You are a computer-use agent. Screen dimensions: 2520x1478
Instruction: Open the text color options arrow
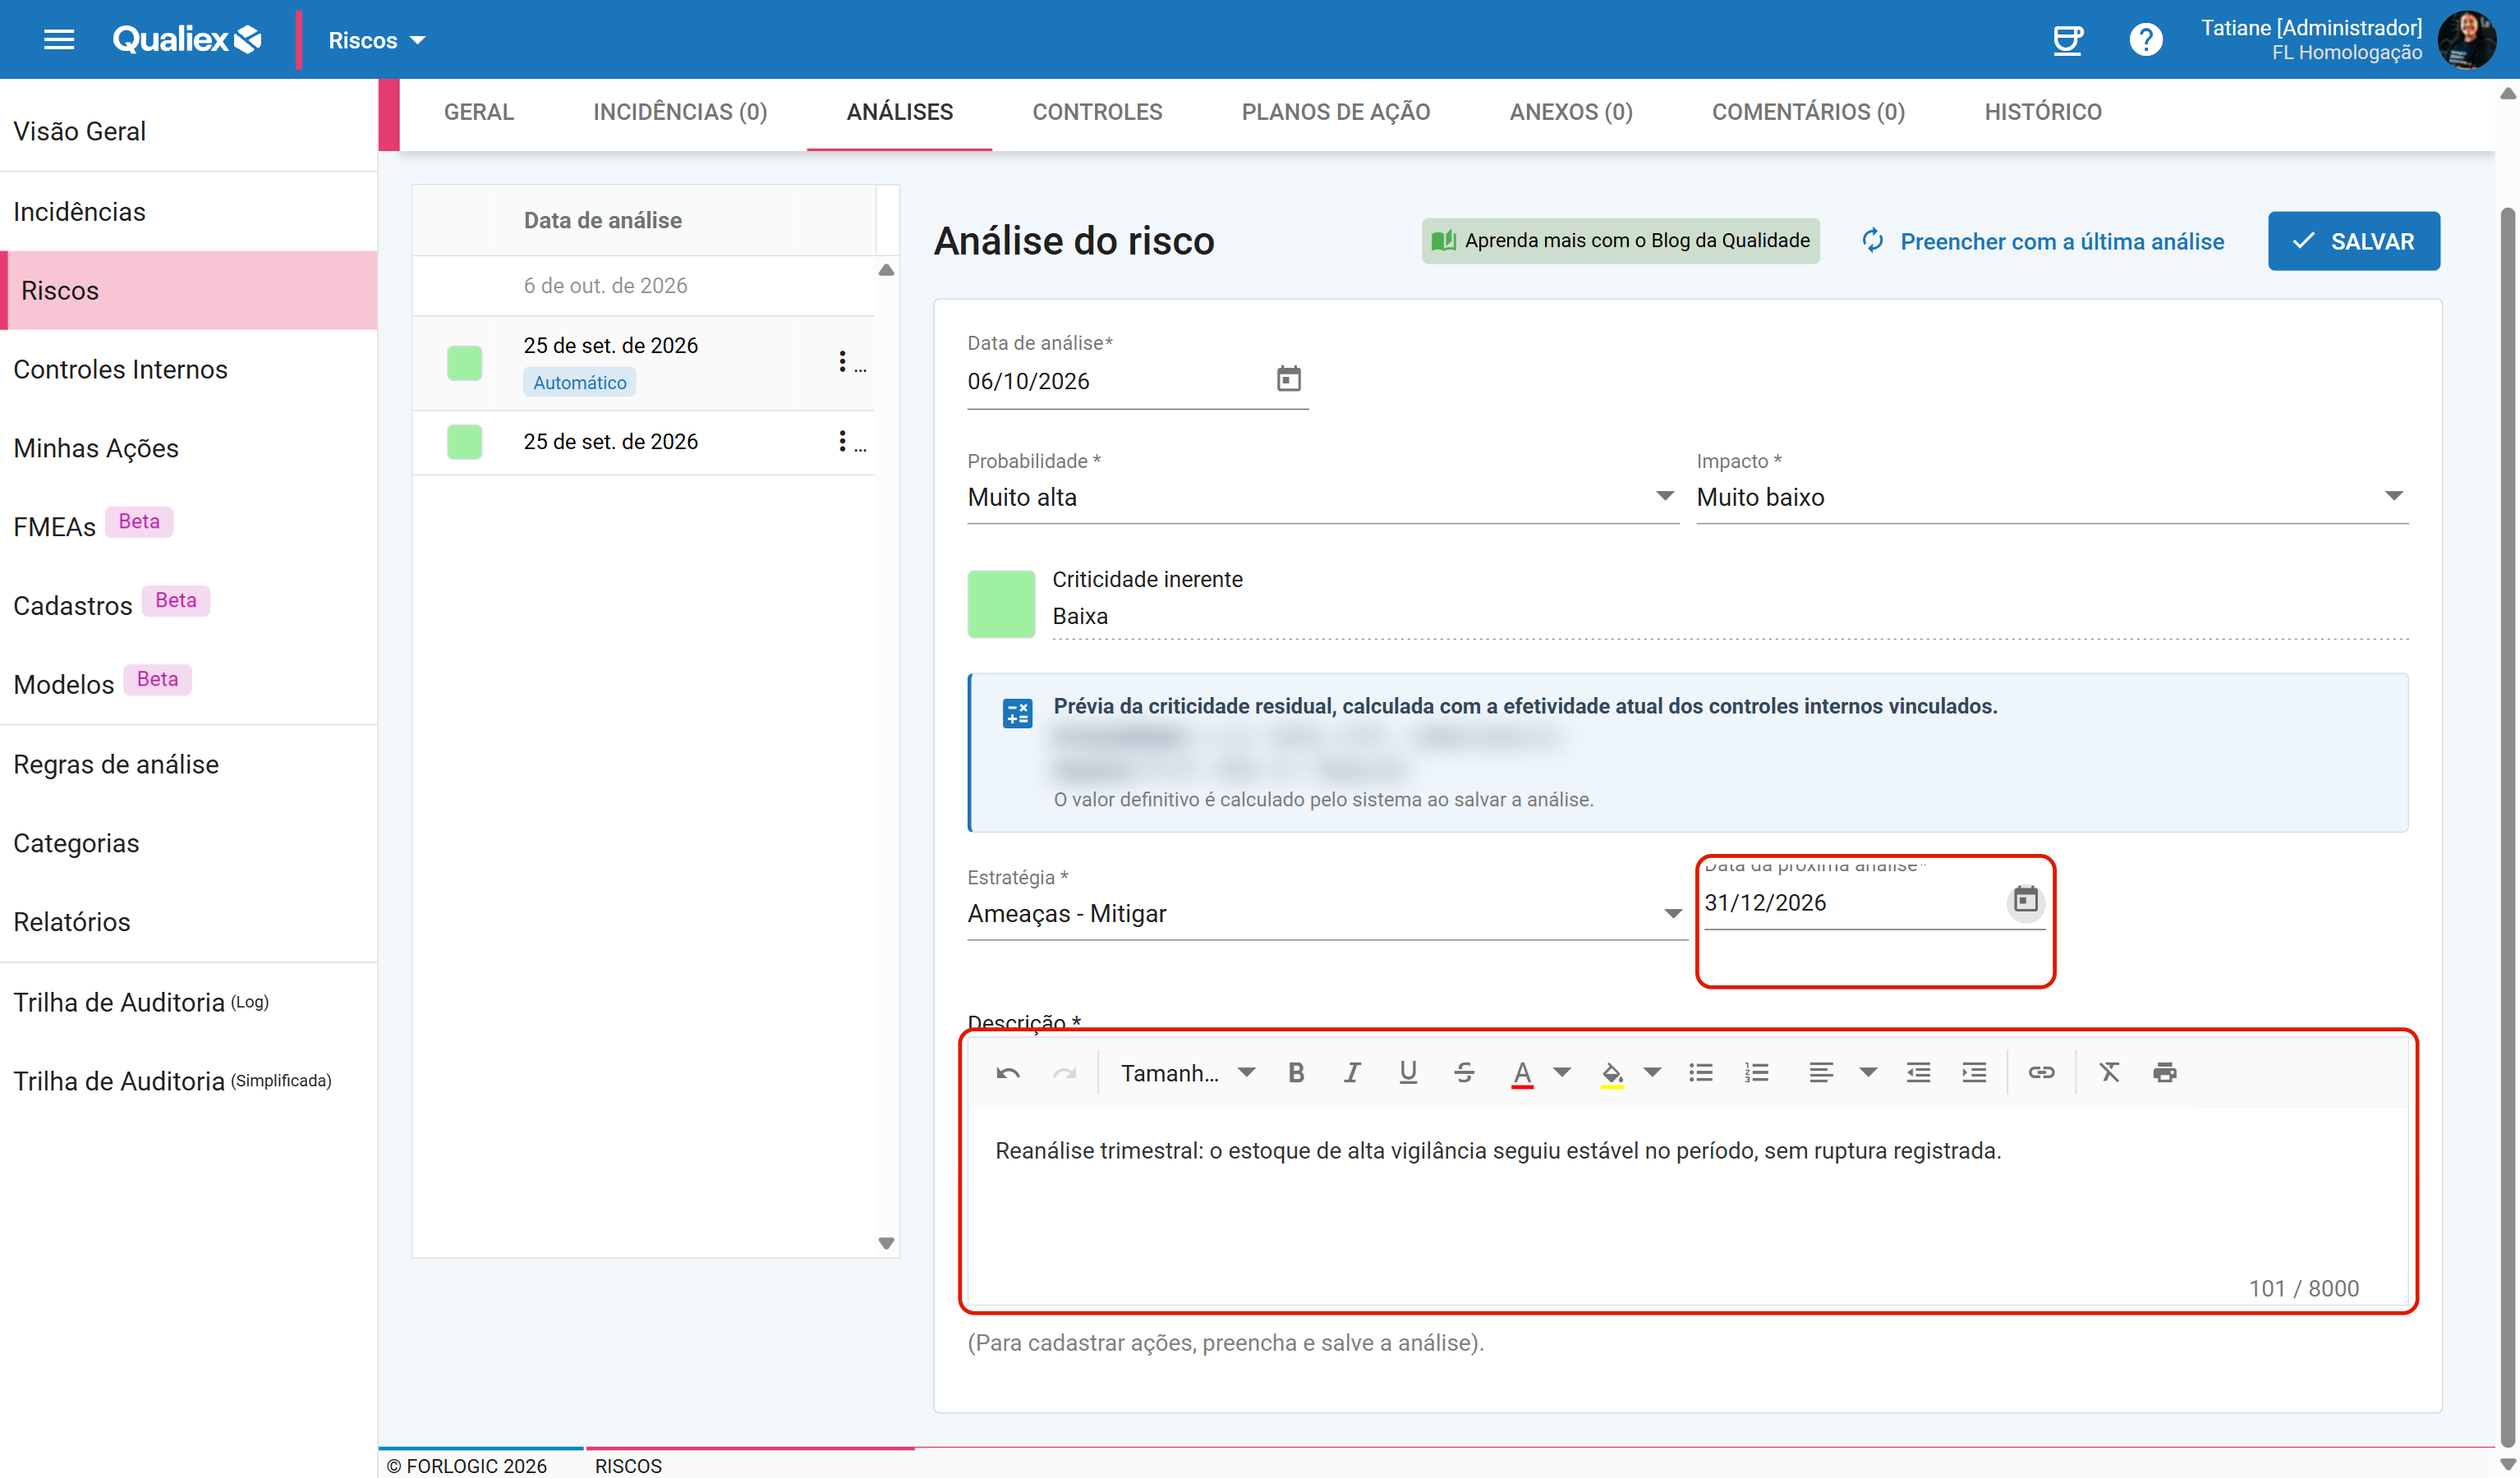[x=1562, y=1073]
